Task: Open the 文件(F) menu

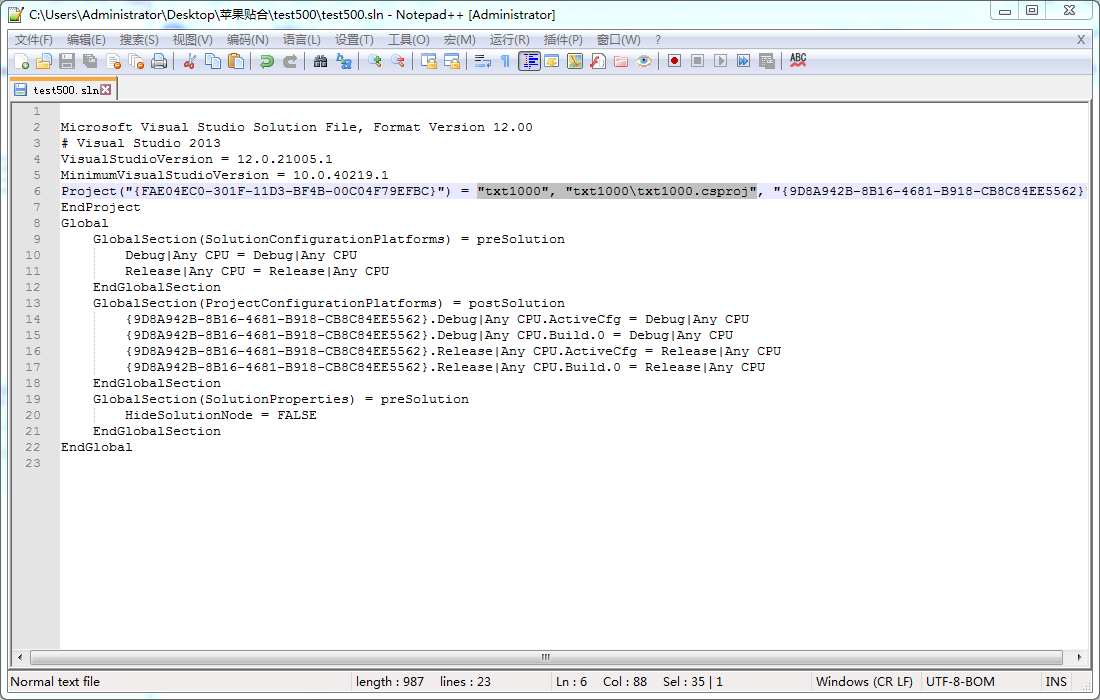Action: coord(34,40)
